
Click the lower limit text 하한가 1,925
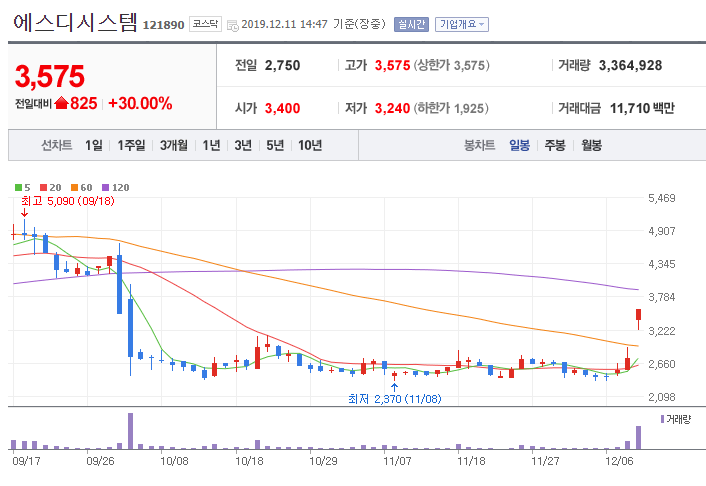451,109
